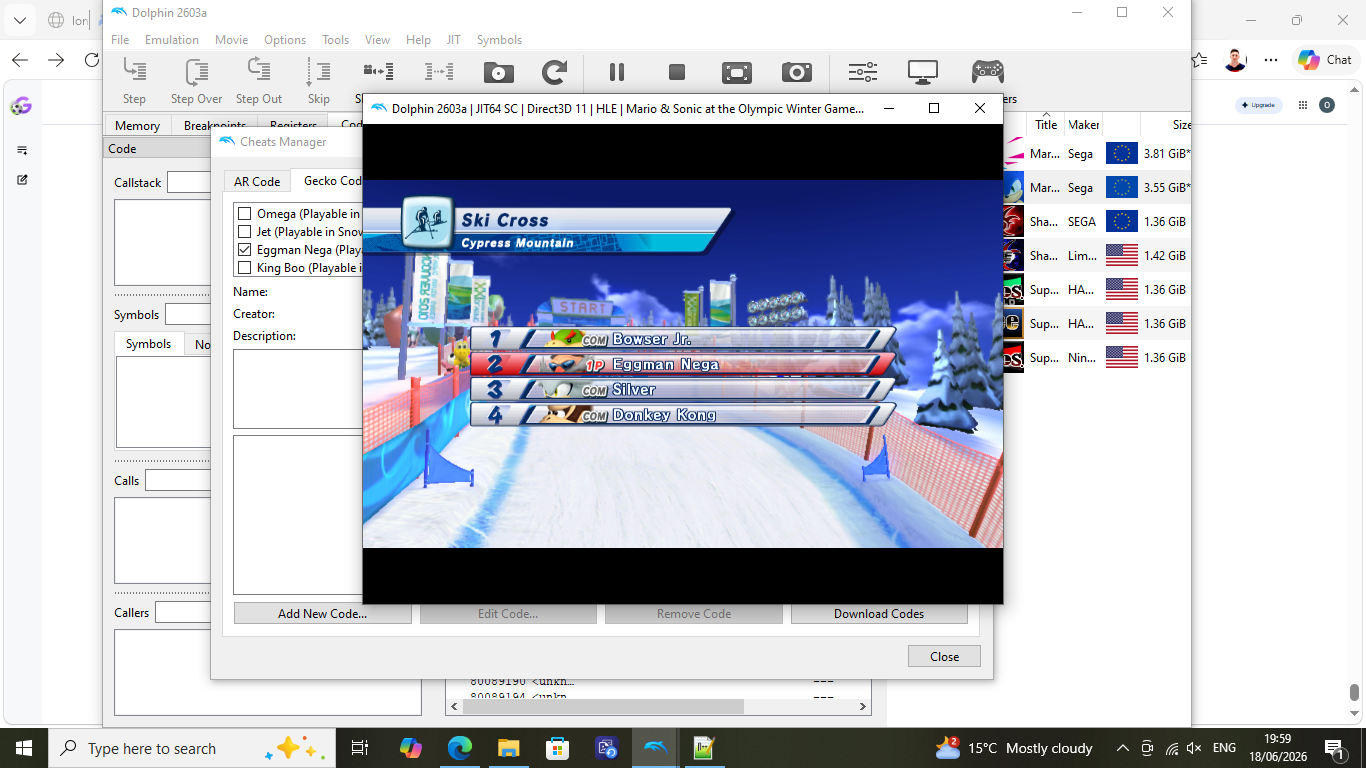Click the Callstack input field
The image size is (1366, 768).
coord(189,182)
